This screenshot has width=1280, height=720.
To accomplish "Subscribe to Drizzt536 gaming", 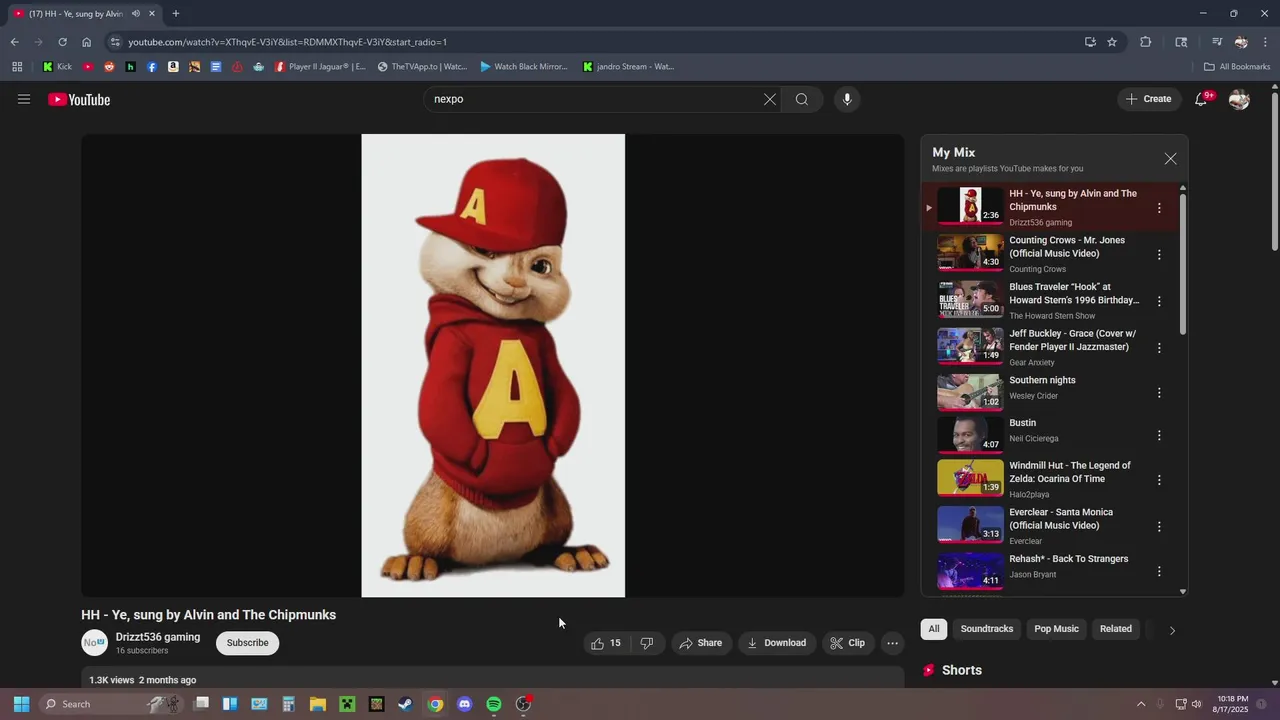I will click(x=247, y=643).
